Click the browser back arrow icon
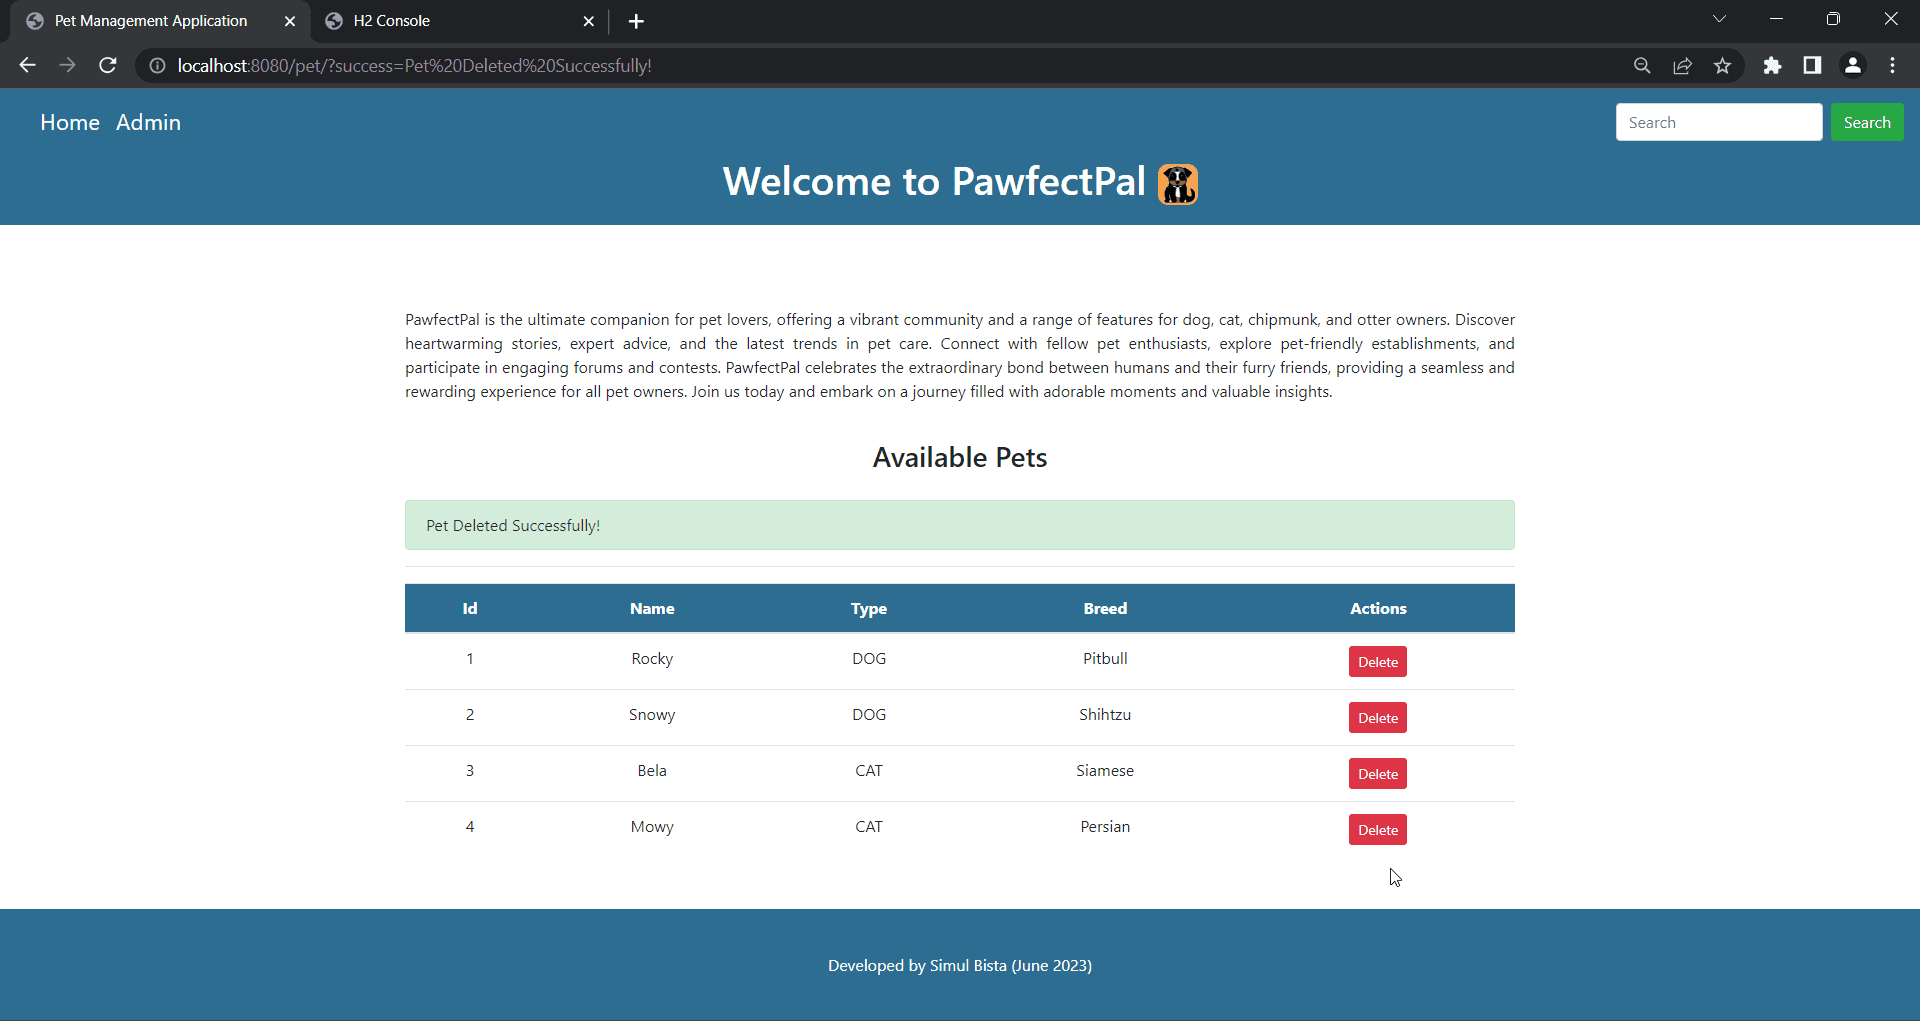 [x=27, y=65]
